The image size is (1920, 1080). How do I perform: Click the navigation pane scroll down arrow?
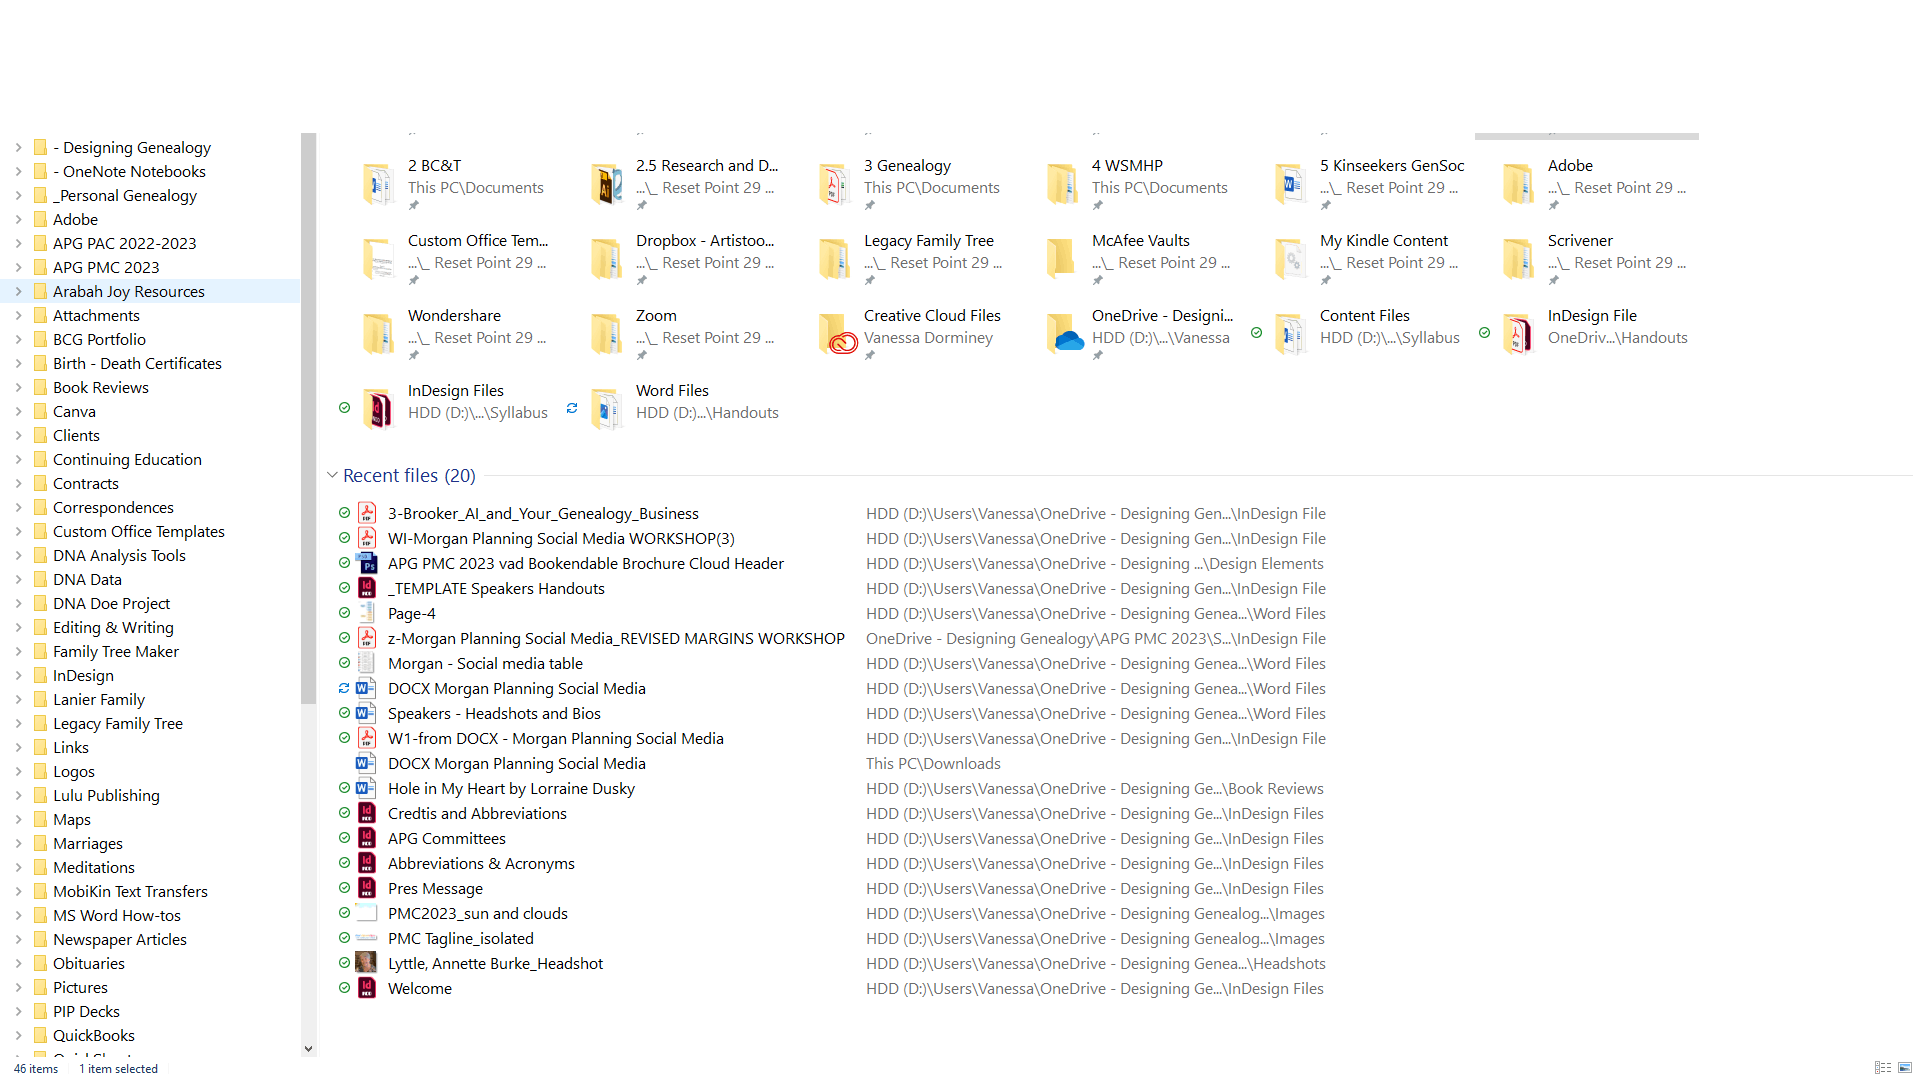tap(308, 1049)
